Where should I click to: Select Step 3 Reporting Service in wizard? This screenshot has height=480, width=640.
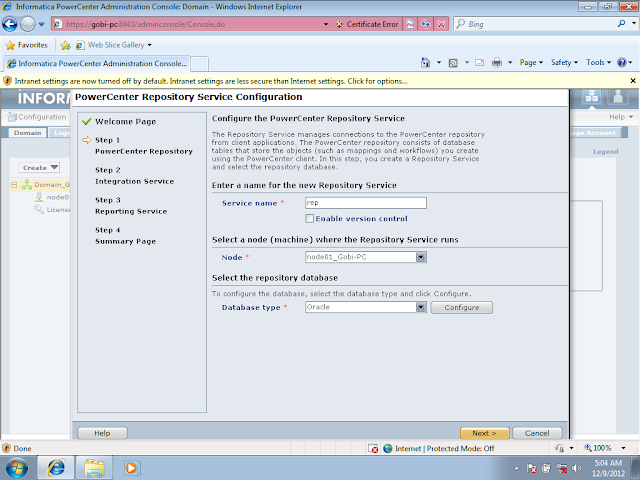tap(131, 206)
